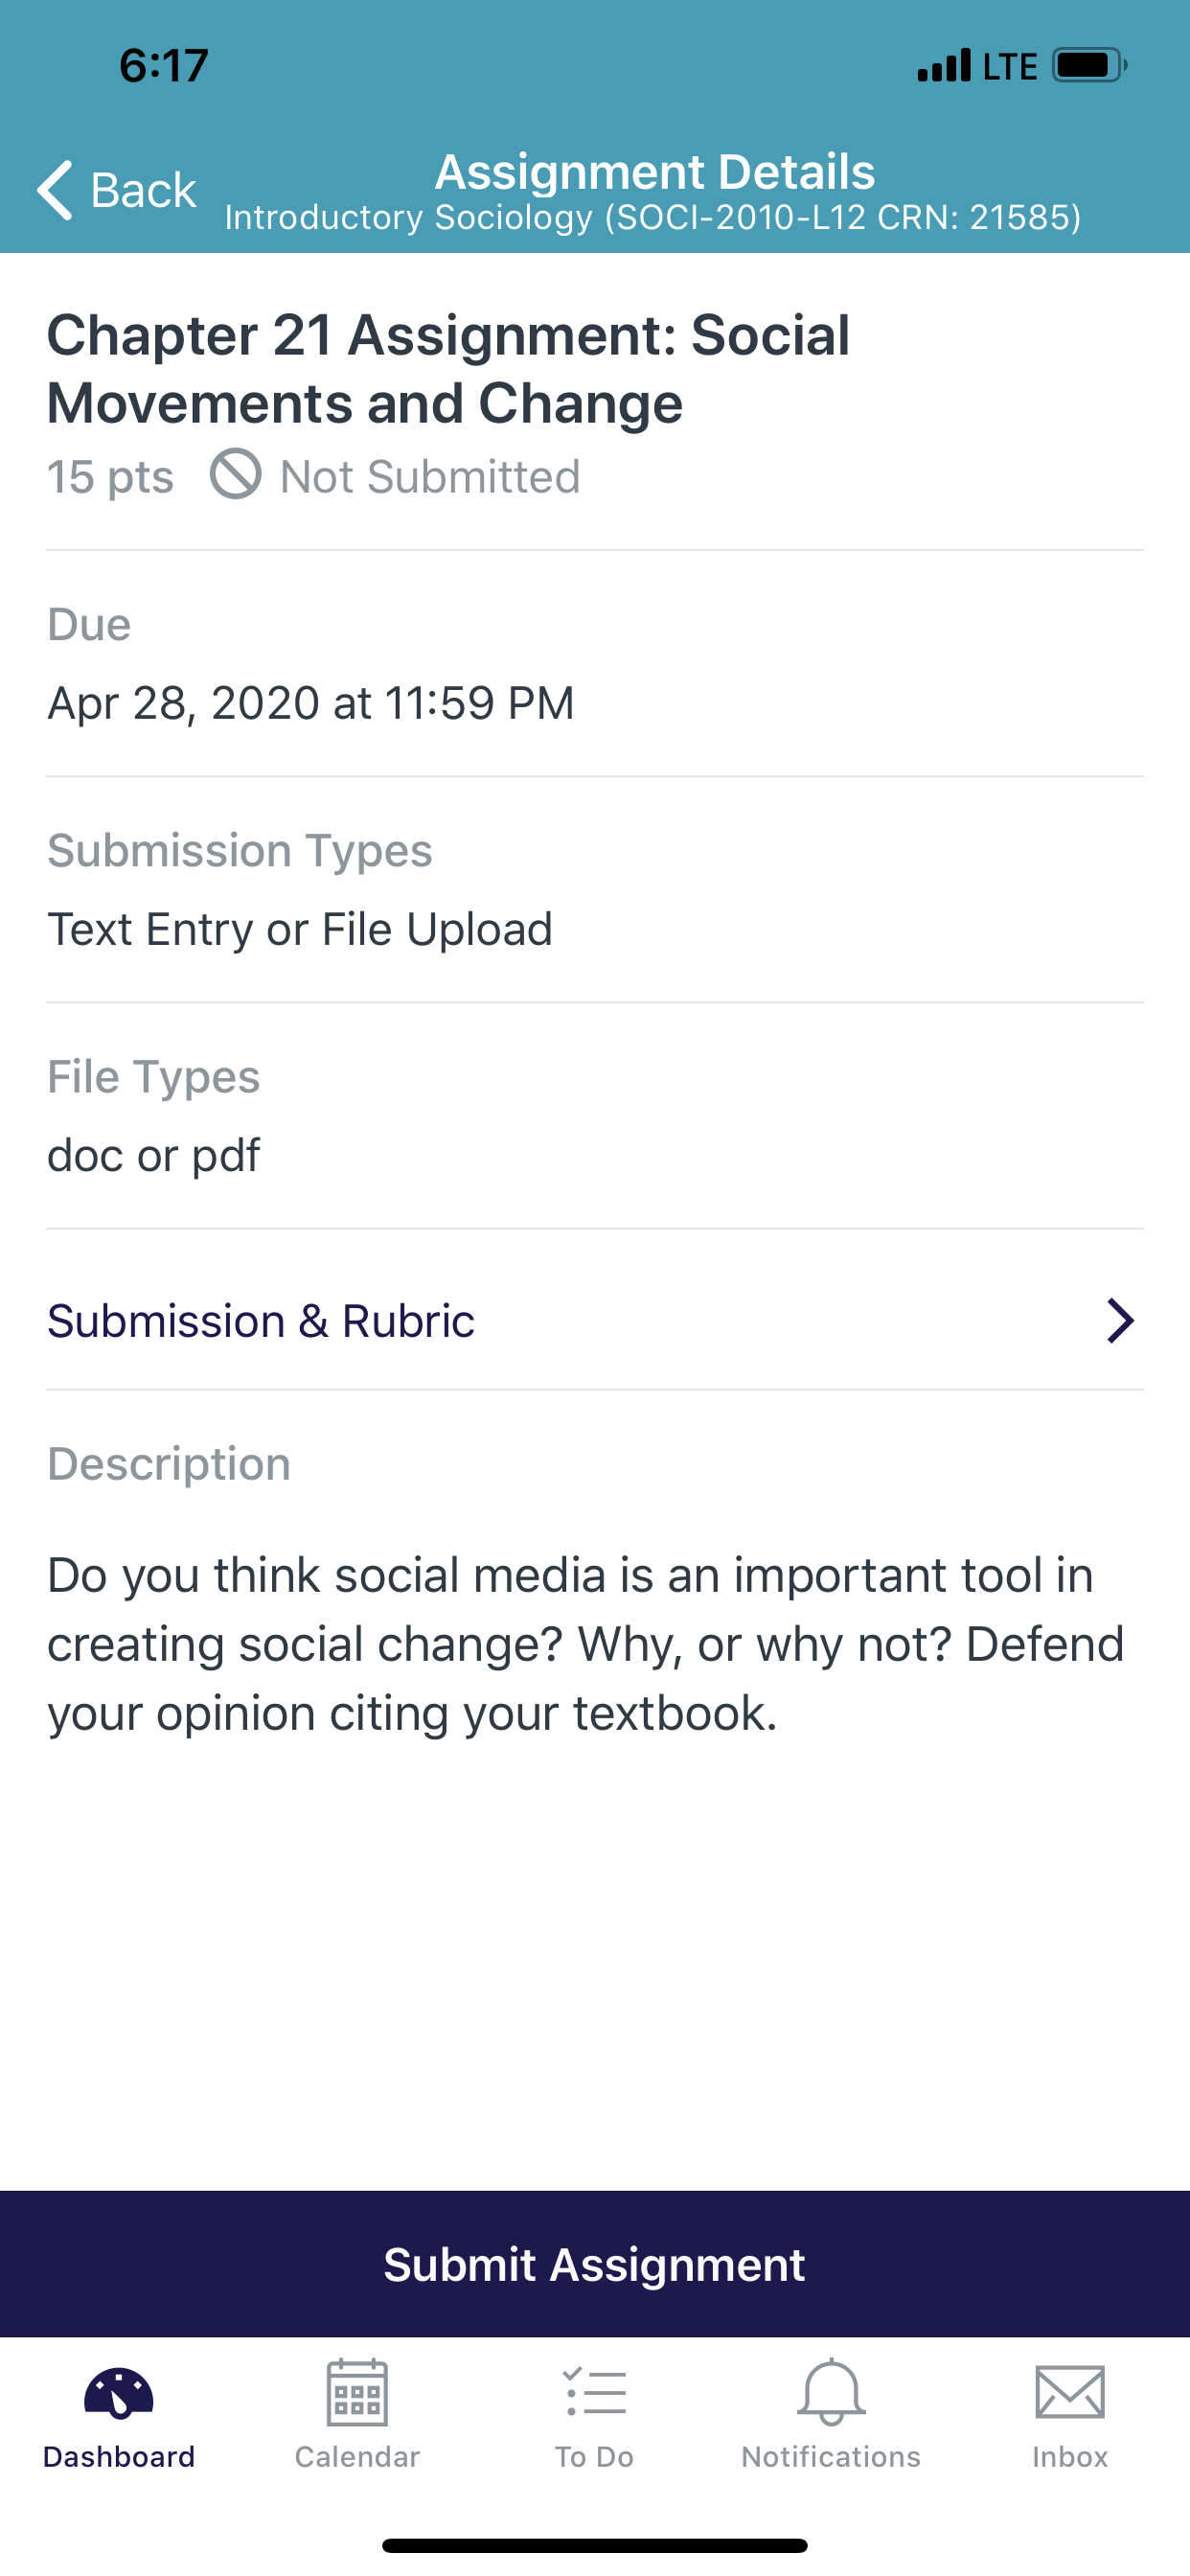
Task: Tap the Assignment Details header title
Action: pyautogui.click(x=655, y=171)
